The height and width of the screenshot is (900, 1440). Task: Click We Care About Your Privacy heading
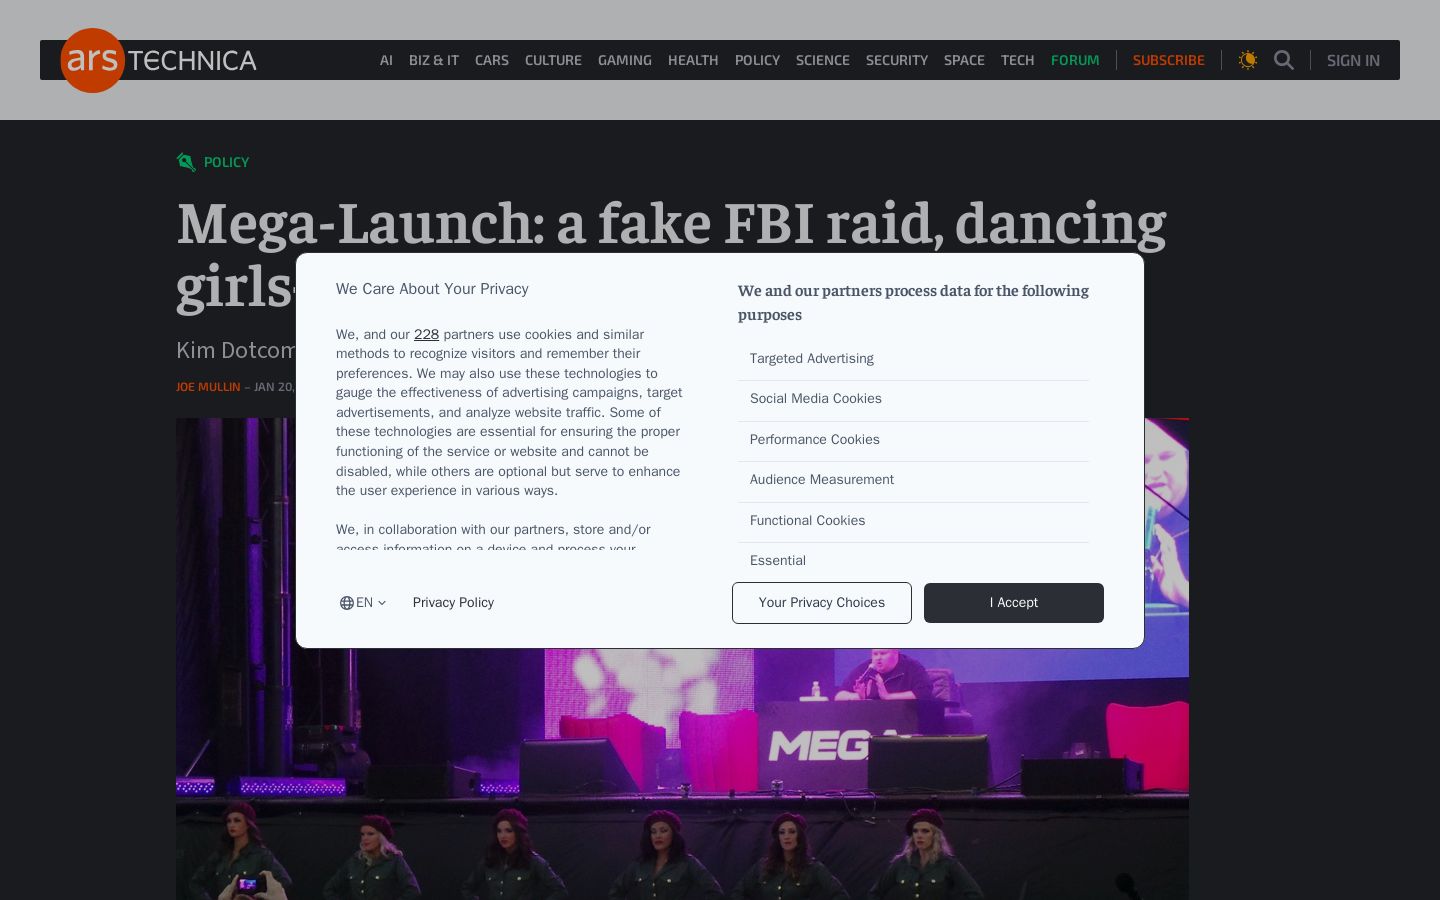(432, 289)
